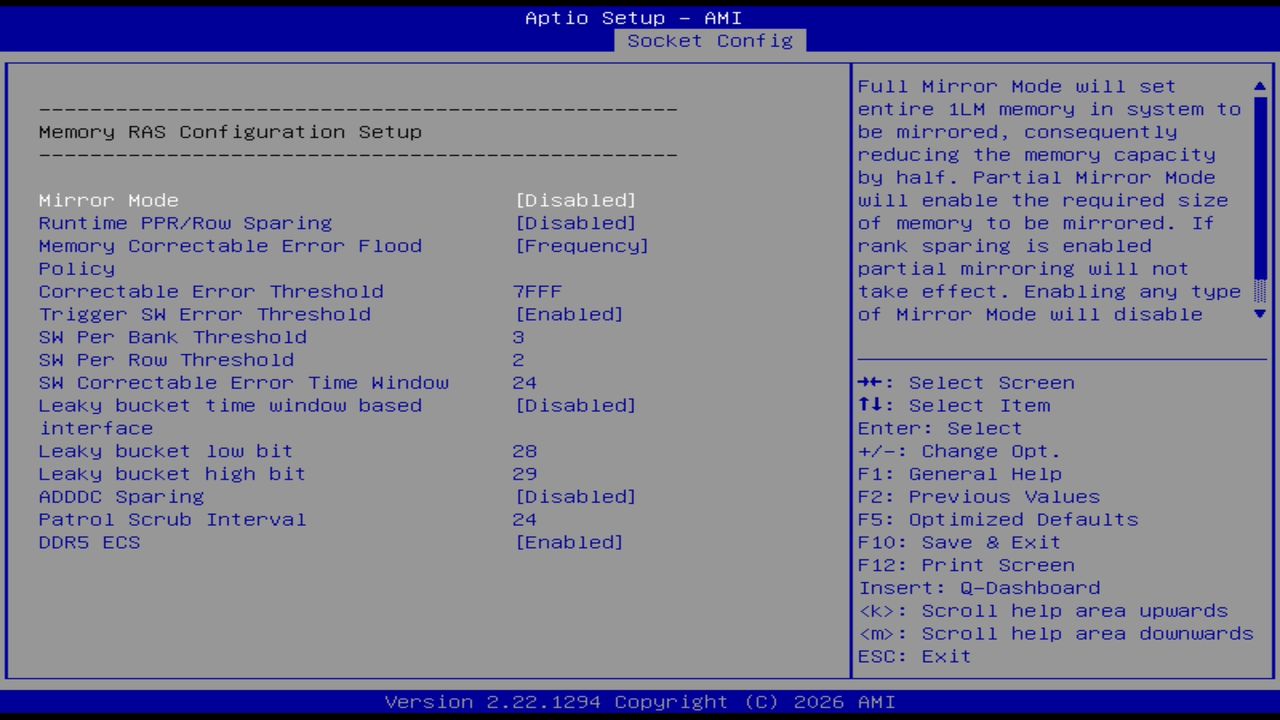The width and height of the screenshot is (1280, 720).
Task: Select the SW Per Bank Threshold field
Action: 172,337
